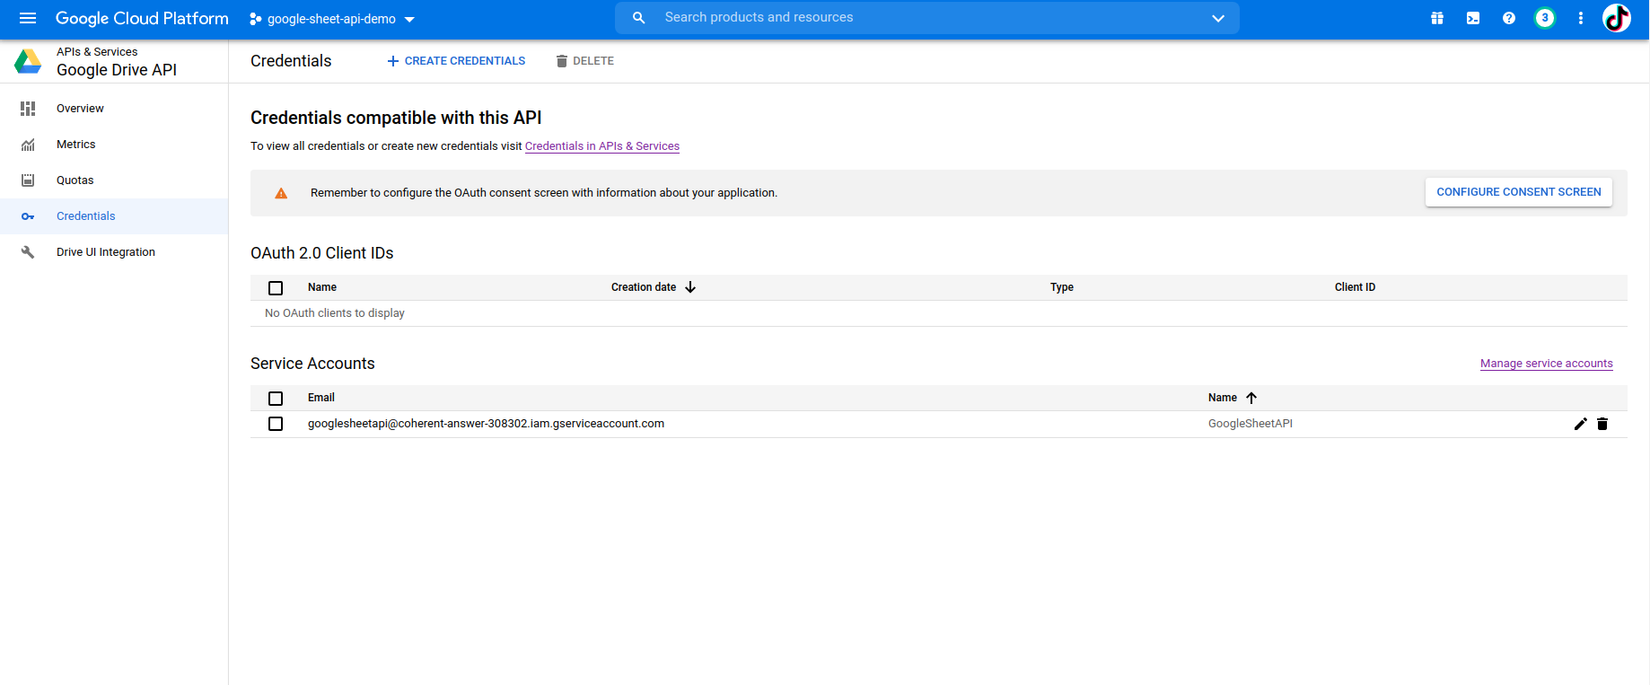
Task: Click the Creation date down sort arrow
Action: [690, 287]
